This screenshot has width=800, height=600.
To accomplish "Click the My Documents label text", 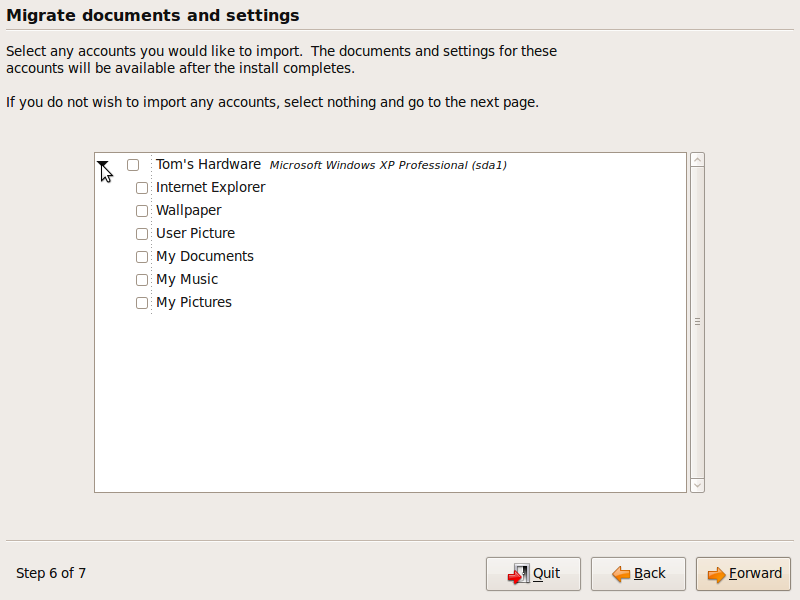I will (x=204, y=256).
